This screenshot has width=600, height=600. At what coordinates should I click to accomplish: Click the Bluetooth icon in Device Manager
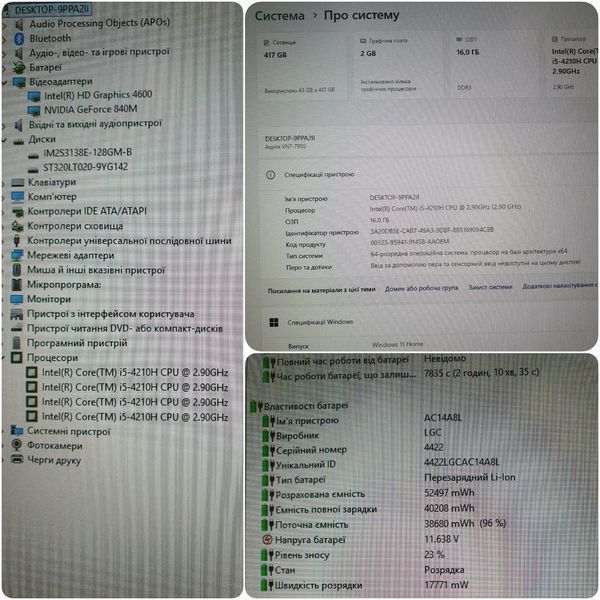(18, 38)
